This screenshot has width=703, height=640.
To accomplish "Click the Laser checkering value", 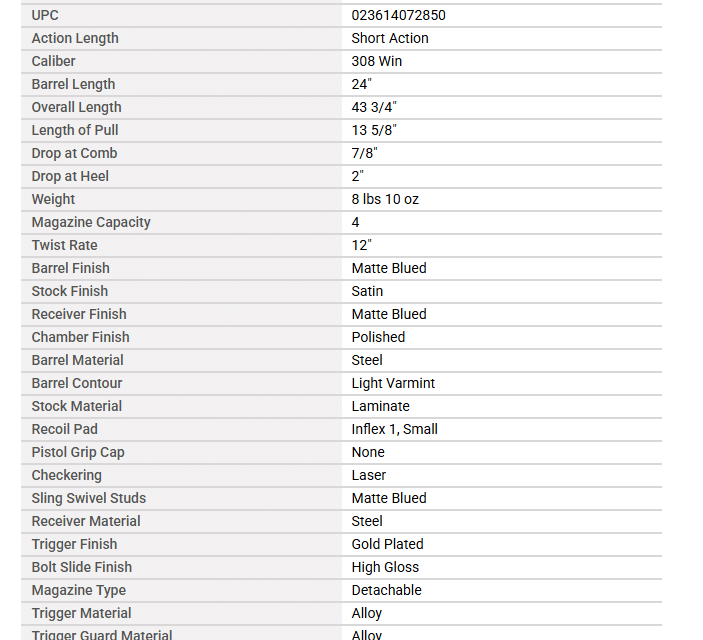I will (x=368, y=475).
